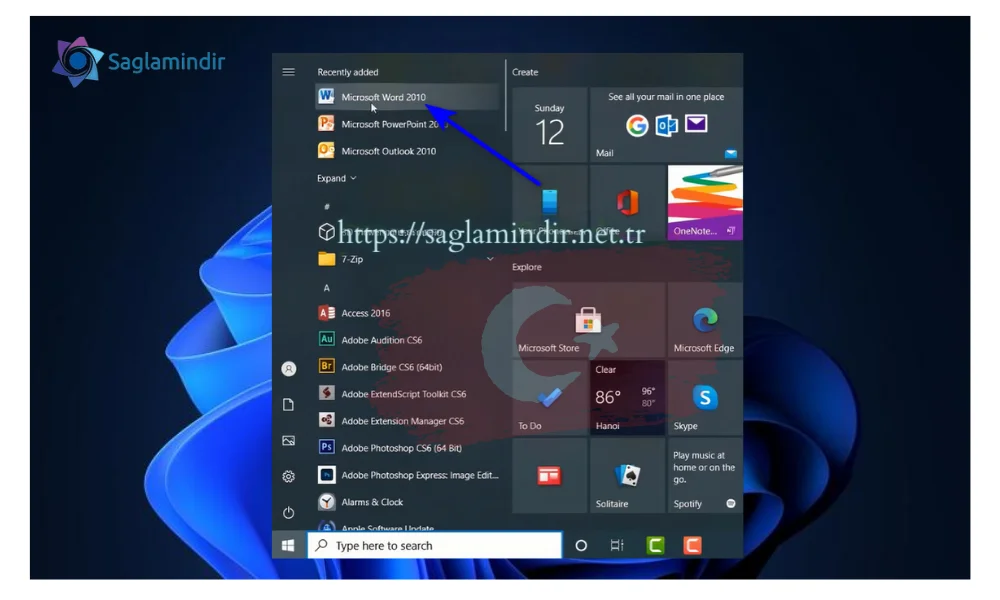The width and height of the screenshot is (1000, 600).
Task: Open Alarms & Clock app
Action: [x=407, y=502]
